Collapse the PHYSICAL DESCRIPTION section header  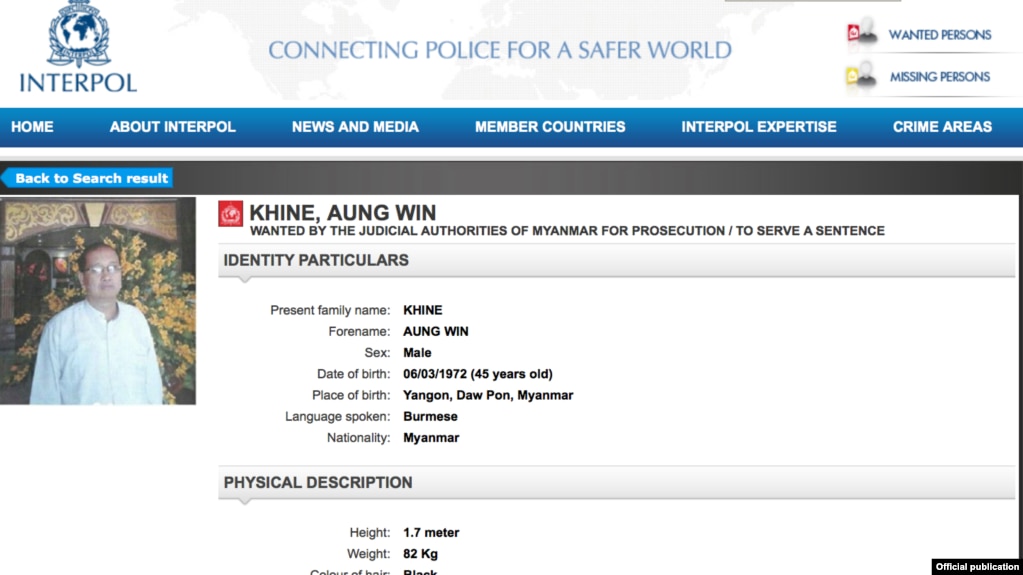tap(617, 482)
